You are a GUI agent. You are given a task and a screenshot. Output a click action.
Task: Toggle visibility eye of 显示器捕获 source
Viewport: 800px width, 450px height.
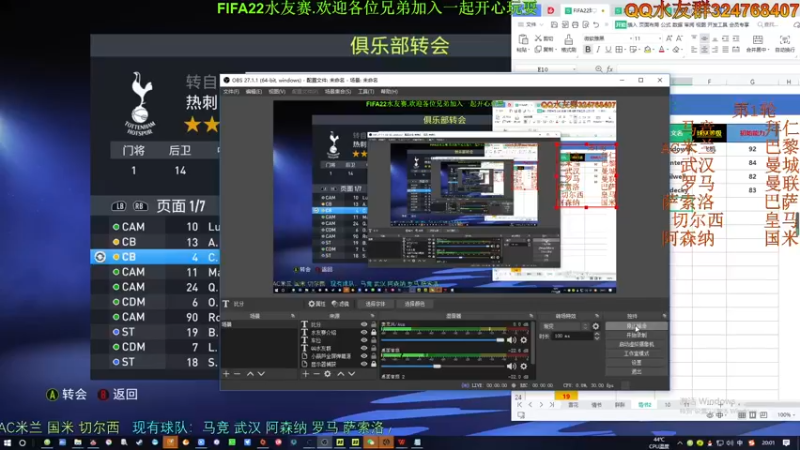(x=364, y=364)
